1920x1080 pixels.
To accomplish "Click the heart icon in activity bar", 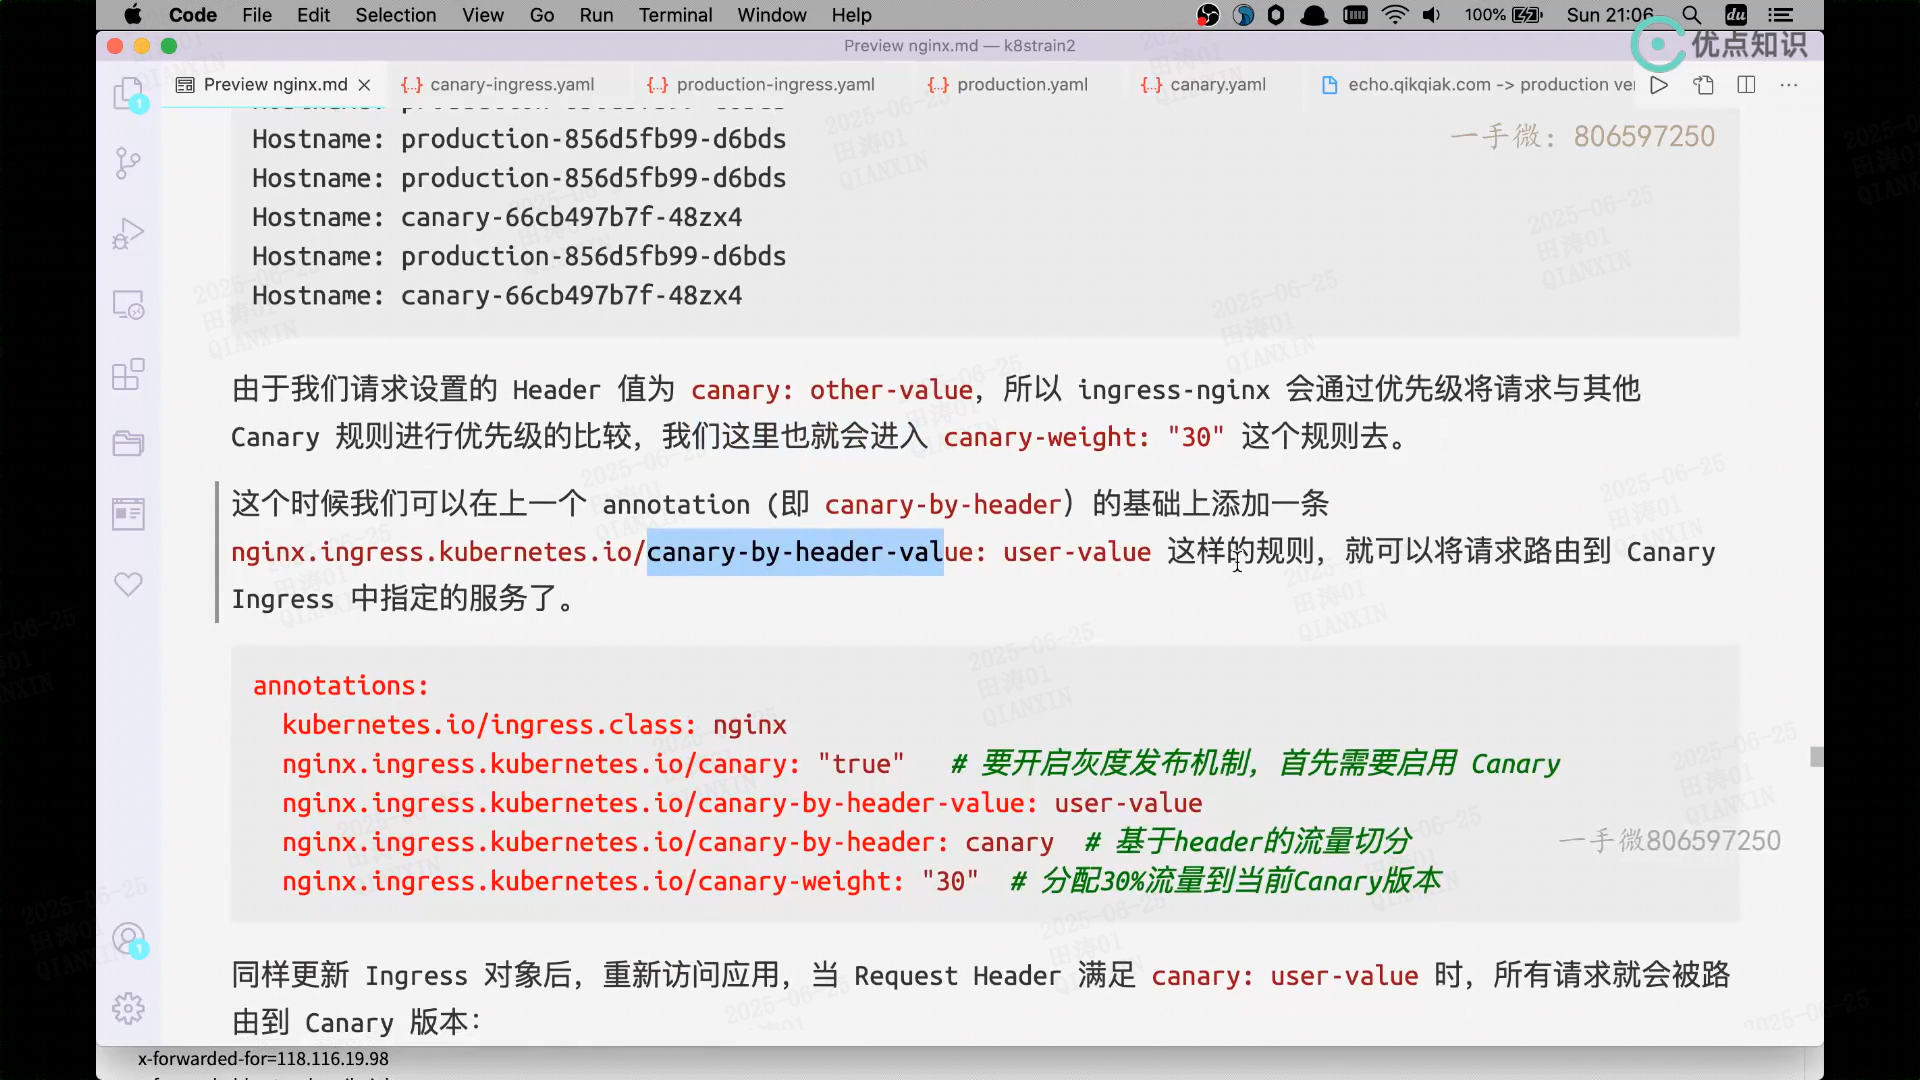I will coord(128,584).
